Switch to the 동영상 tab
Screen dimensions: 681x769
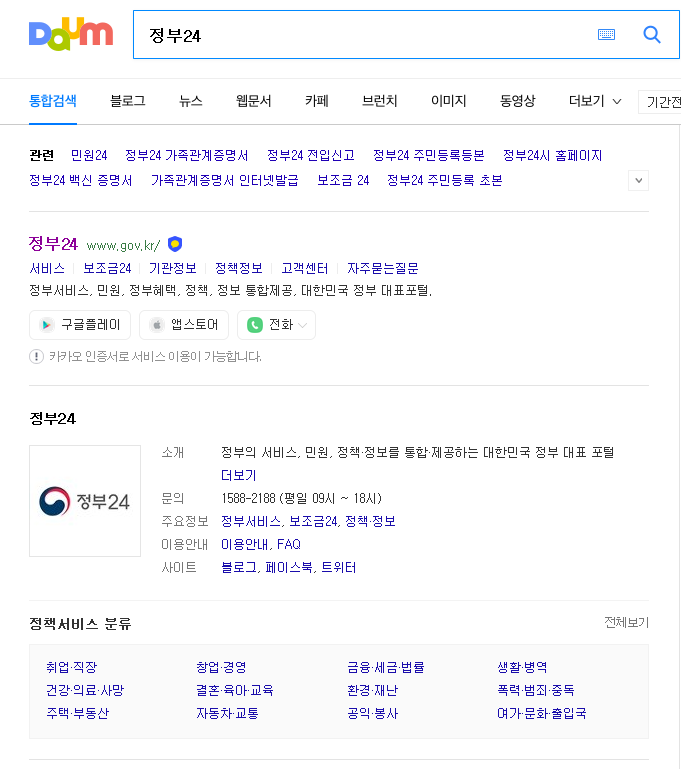point(518,101)
